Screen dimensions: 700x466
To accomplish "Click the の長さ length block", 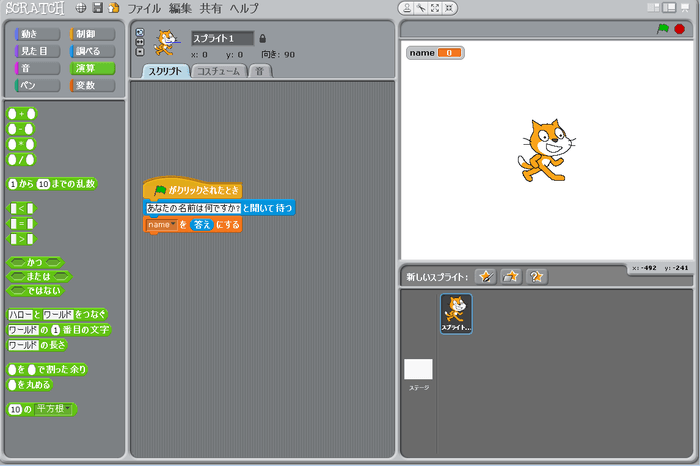I will 37,345.
